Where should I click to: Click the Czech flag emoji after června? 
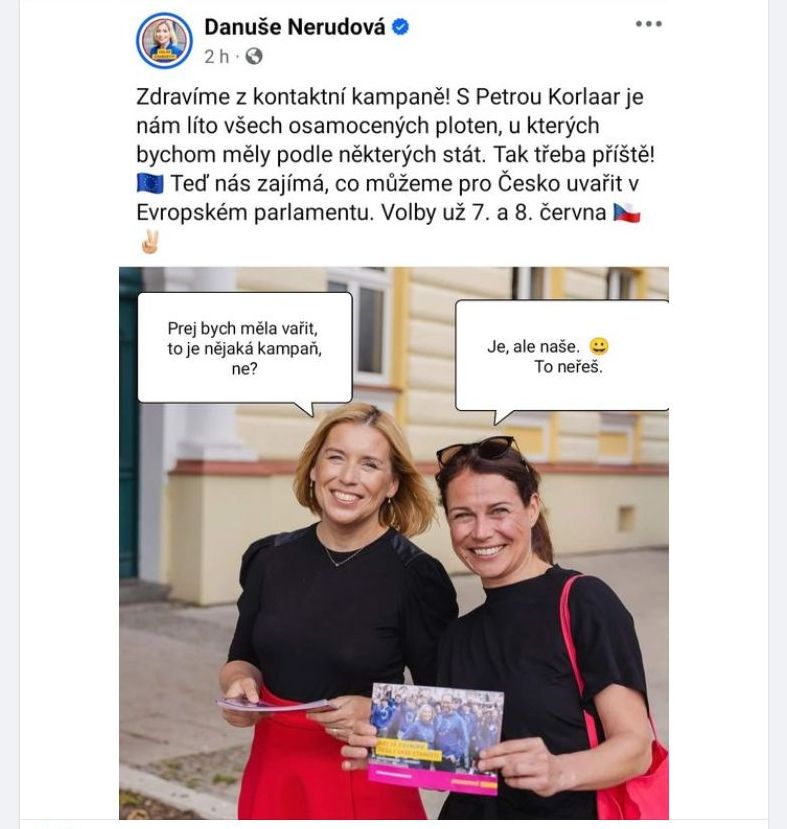(627, 213)
